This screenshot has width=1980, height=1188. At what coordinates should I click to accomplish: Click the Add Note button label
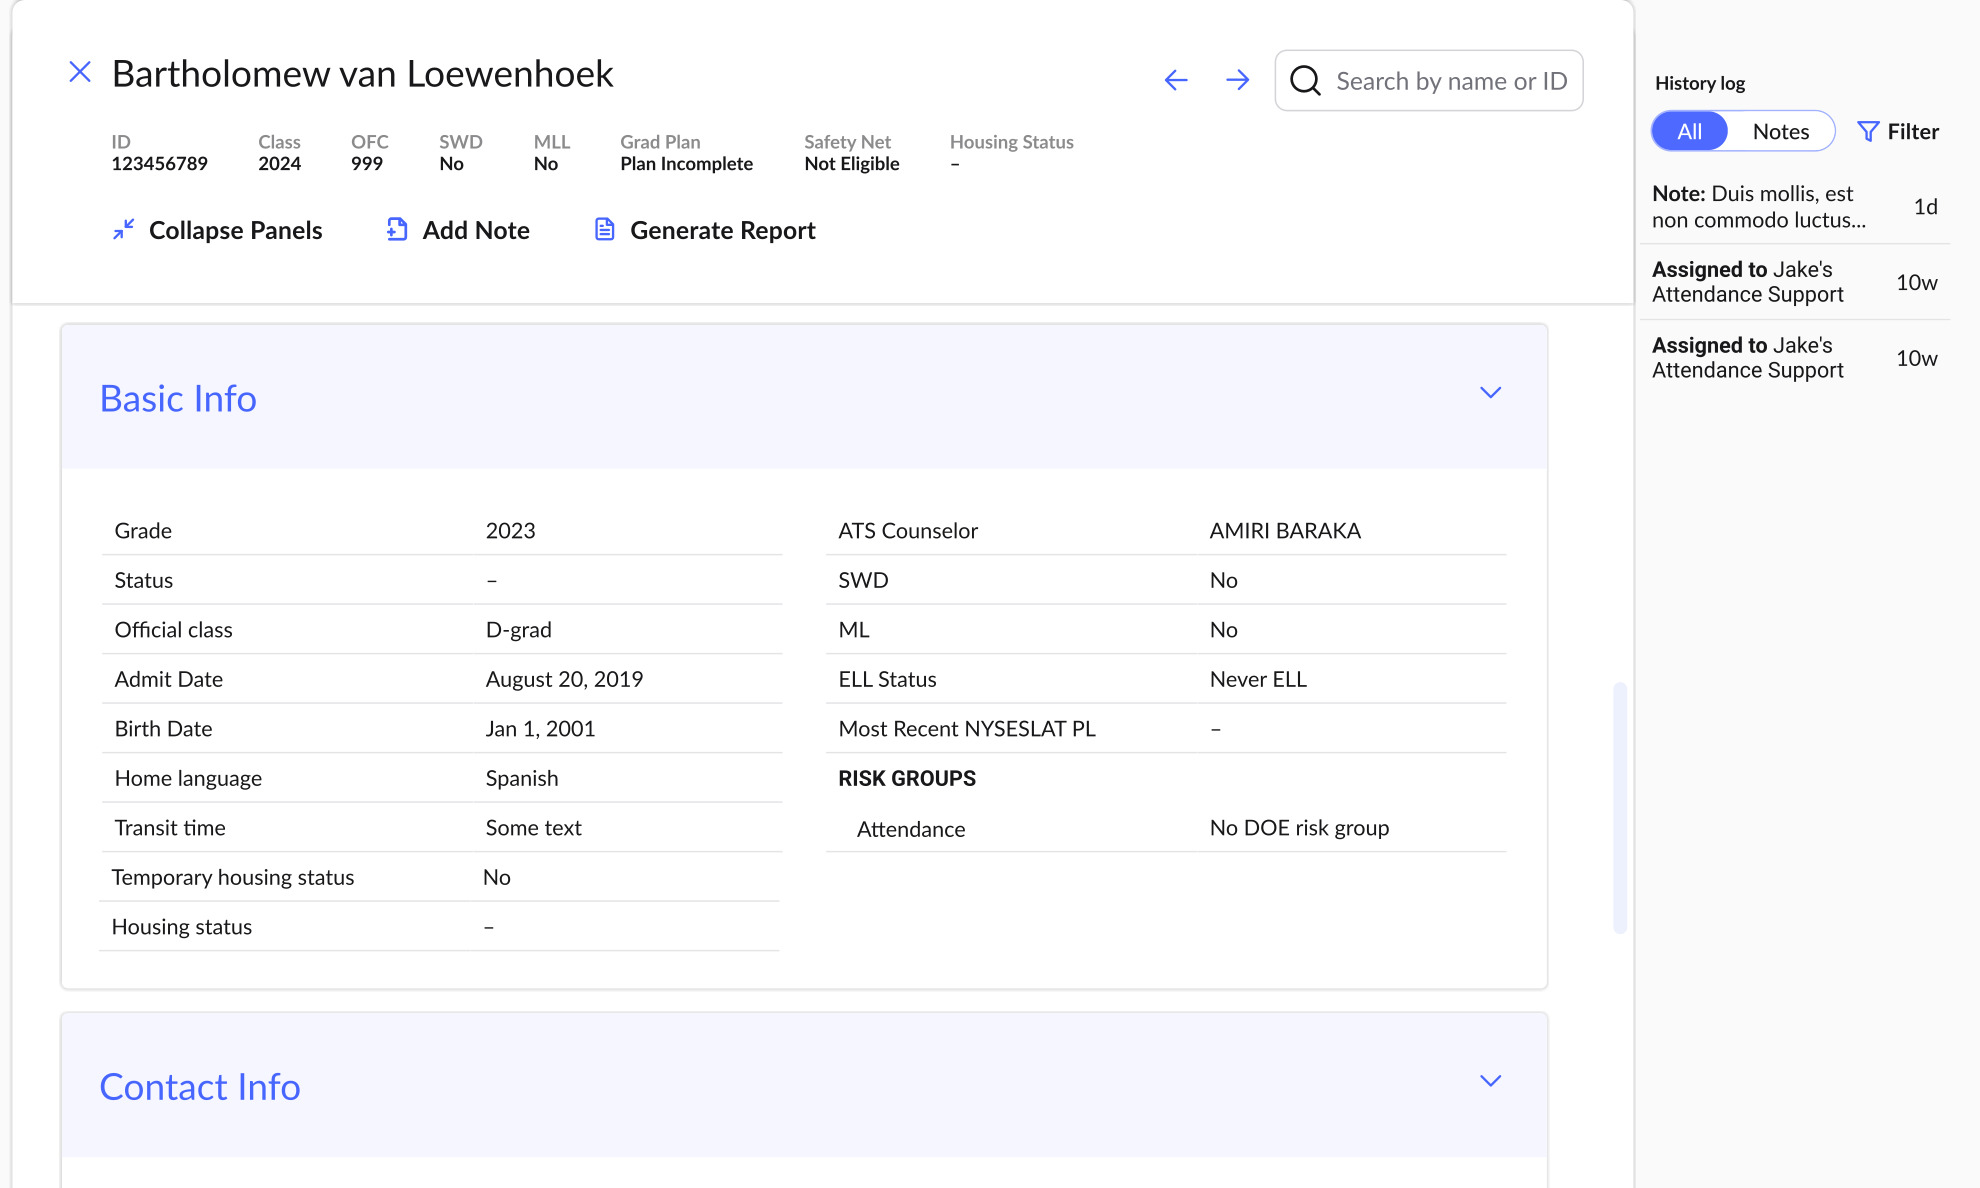pos(476,230)
